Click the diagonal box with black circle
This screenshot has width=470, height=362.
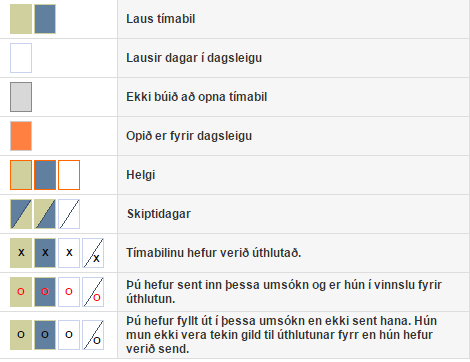pos(93,335)
